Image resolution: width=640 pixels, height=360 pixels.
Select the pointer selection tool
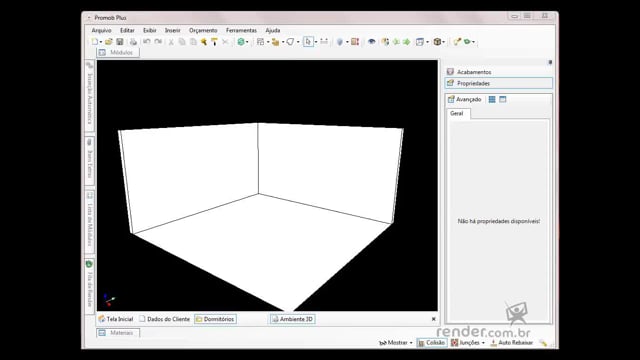click(308, 42)
